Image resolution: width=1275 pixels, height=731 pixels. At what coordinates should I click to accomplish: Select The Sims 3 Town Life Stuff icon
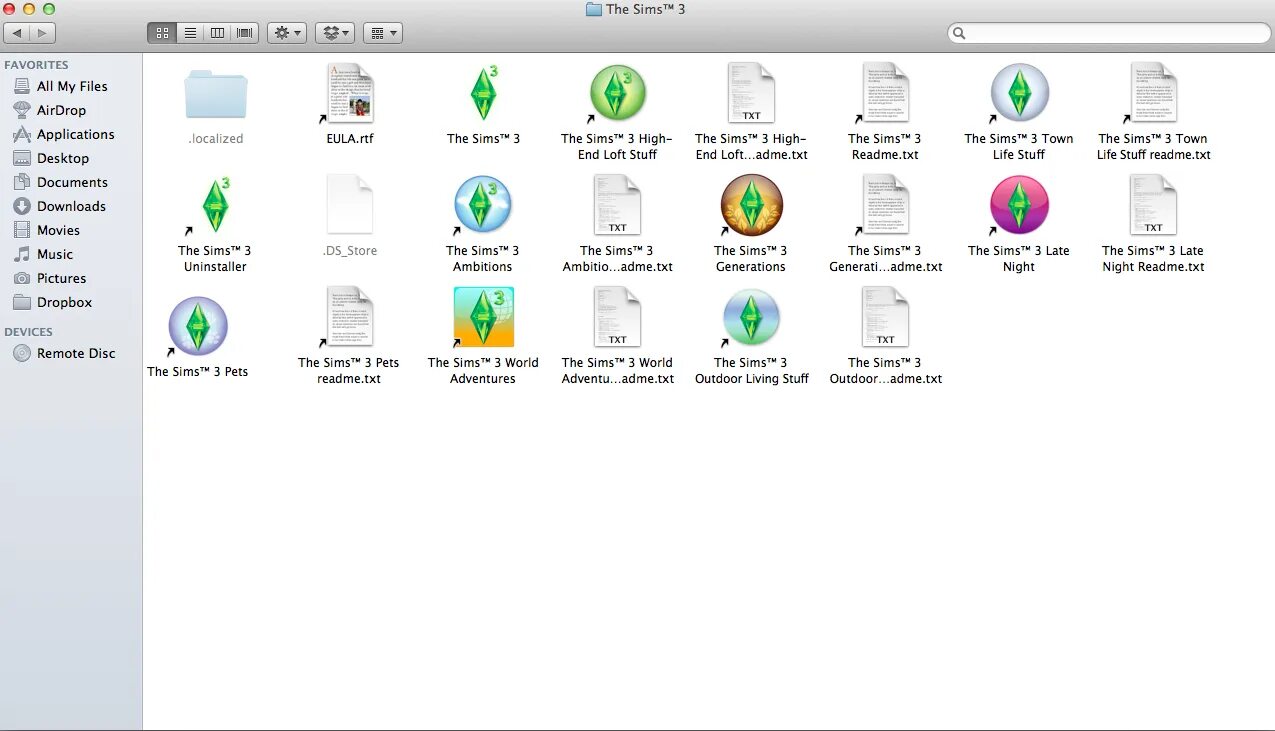(1018, 93)
